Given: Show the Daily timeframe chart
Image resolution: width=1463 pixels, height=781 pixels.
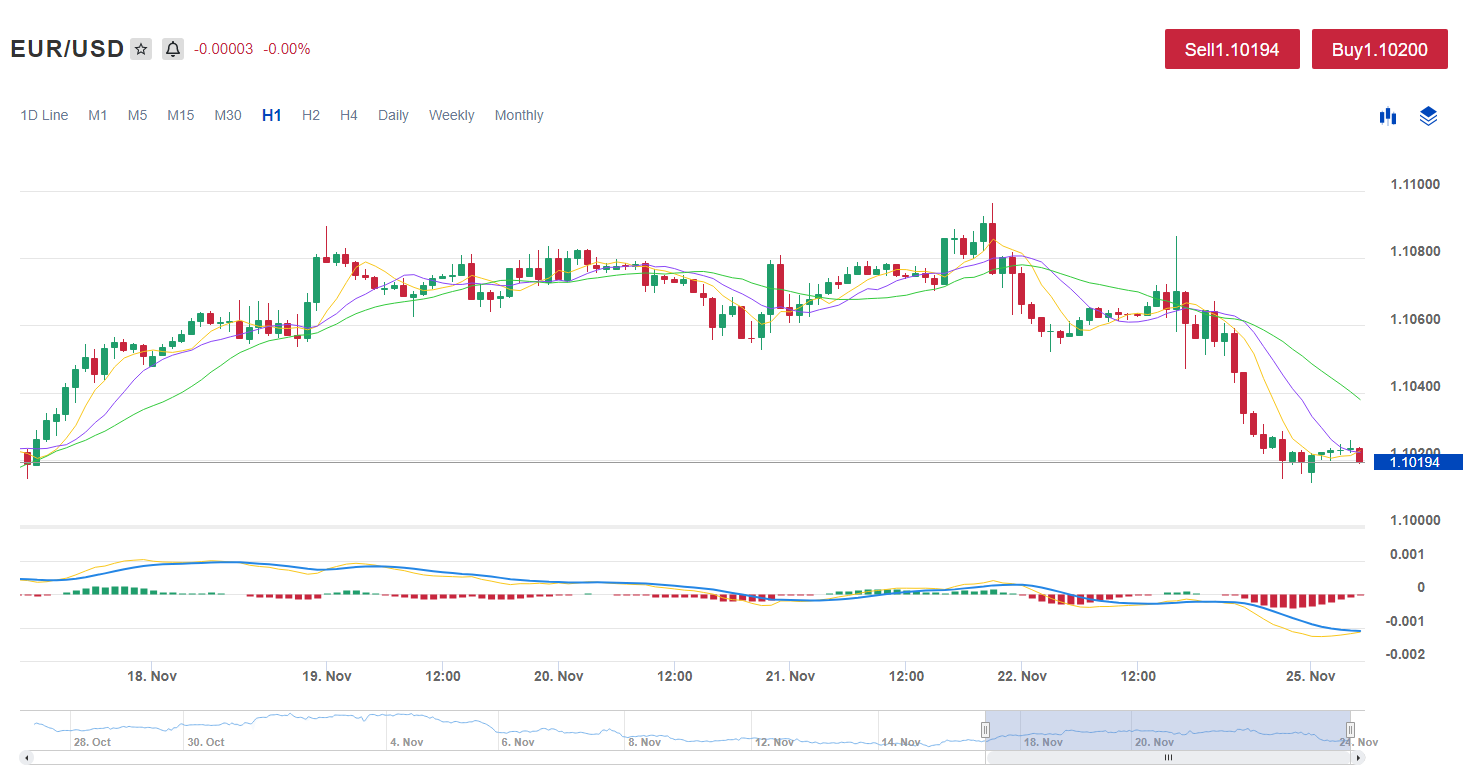Looking at the screenshot, I should point(393,115).
